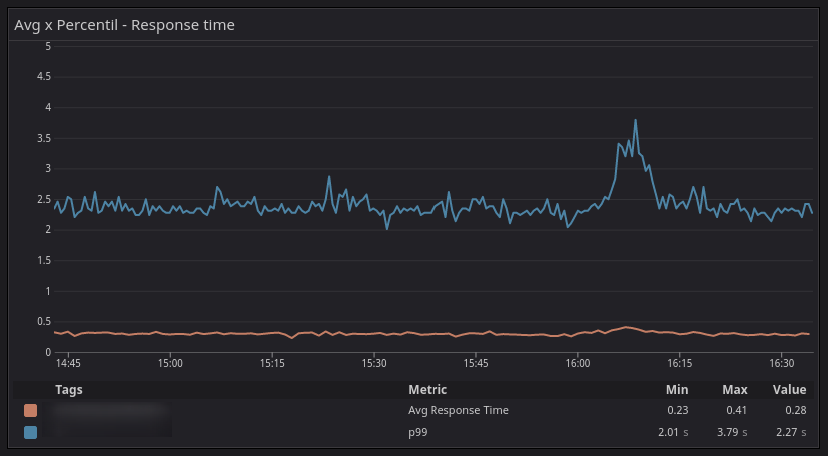Sort legend by the Min column header
Viewport: 828px width, 456px height.
pyautogui.click(x=678, y=389)
